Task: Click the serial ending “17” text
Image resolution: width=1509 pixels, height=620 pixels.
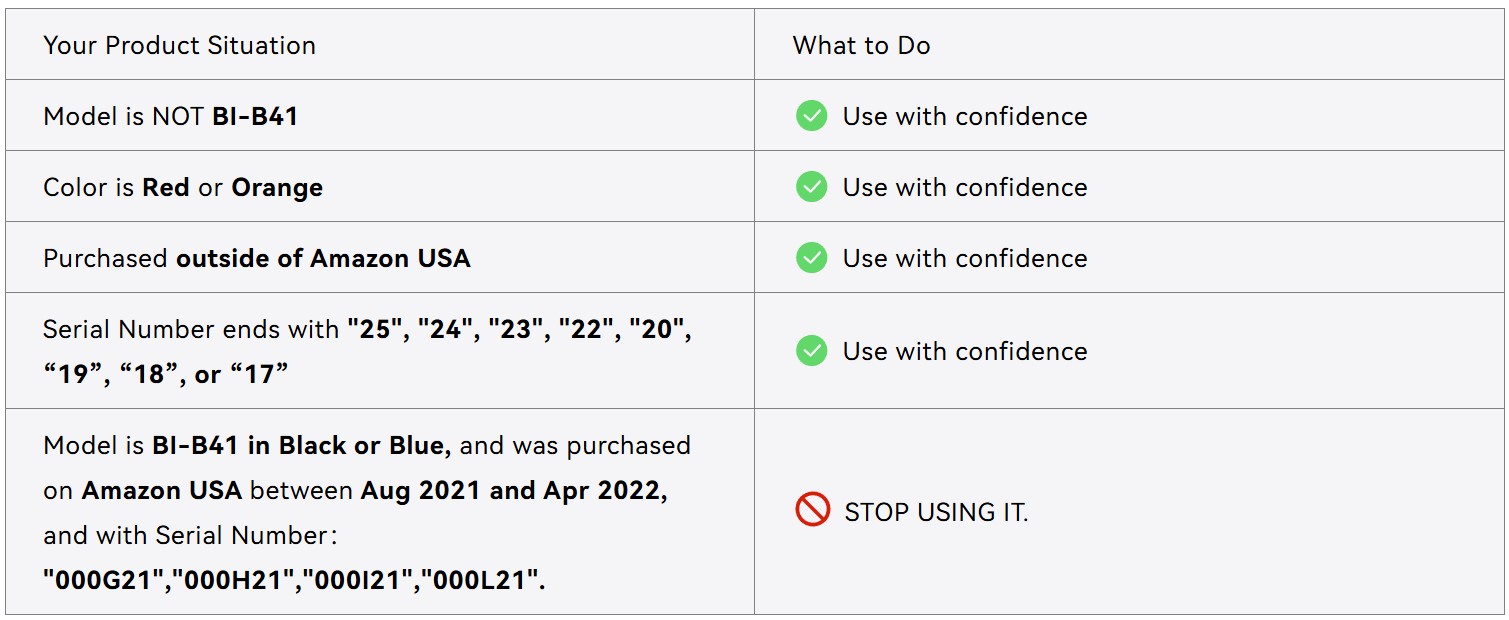Action: coord(259,375)
